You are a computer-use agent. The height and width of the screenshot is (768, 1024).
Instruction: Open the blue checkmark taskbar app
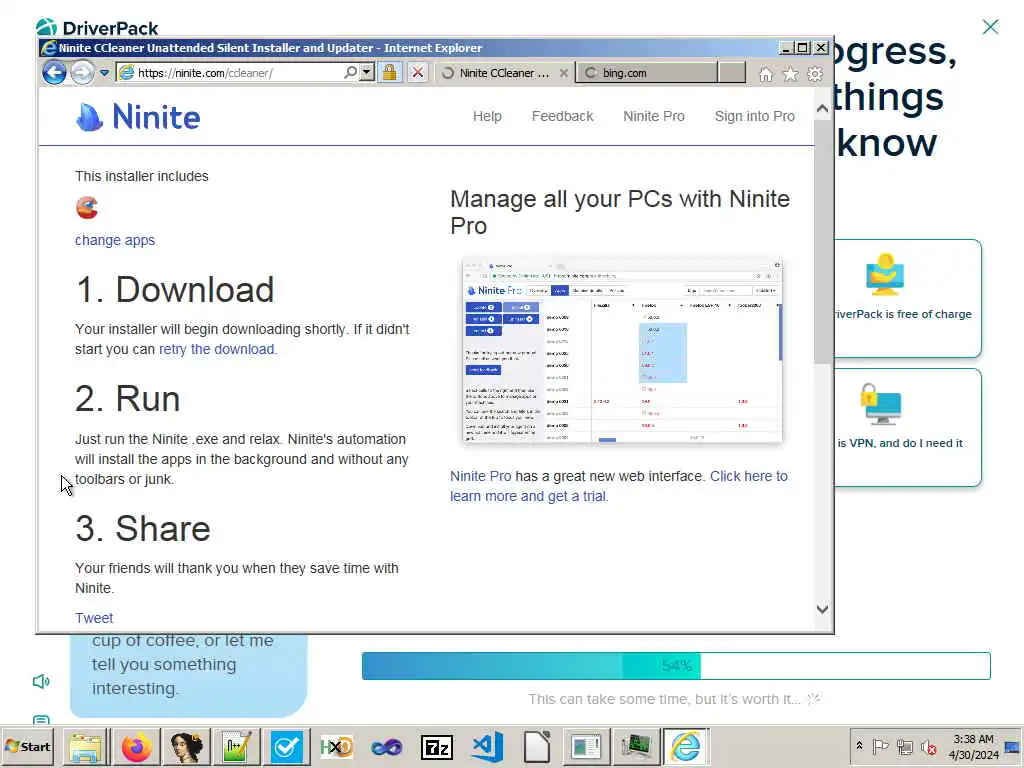(x=286, y=746)
